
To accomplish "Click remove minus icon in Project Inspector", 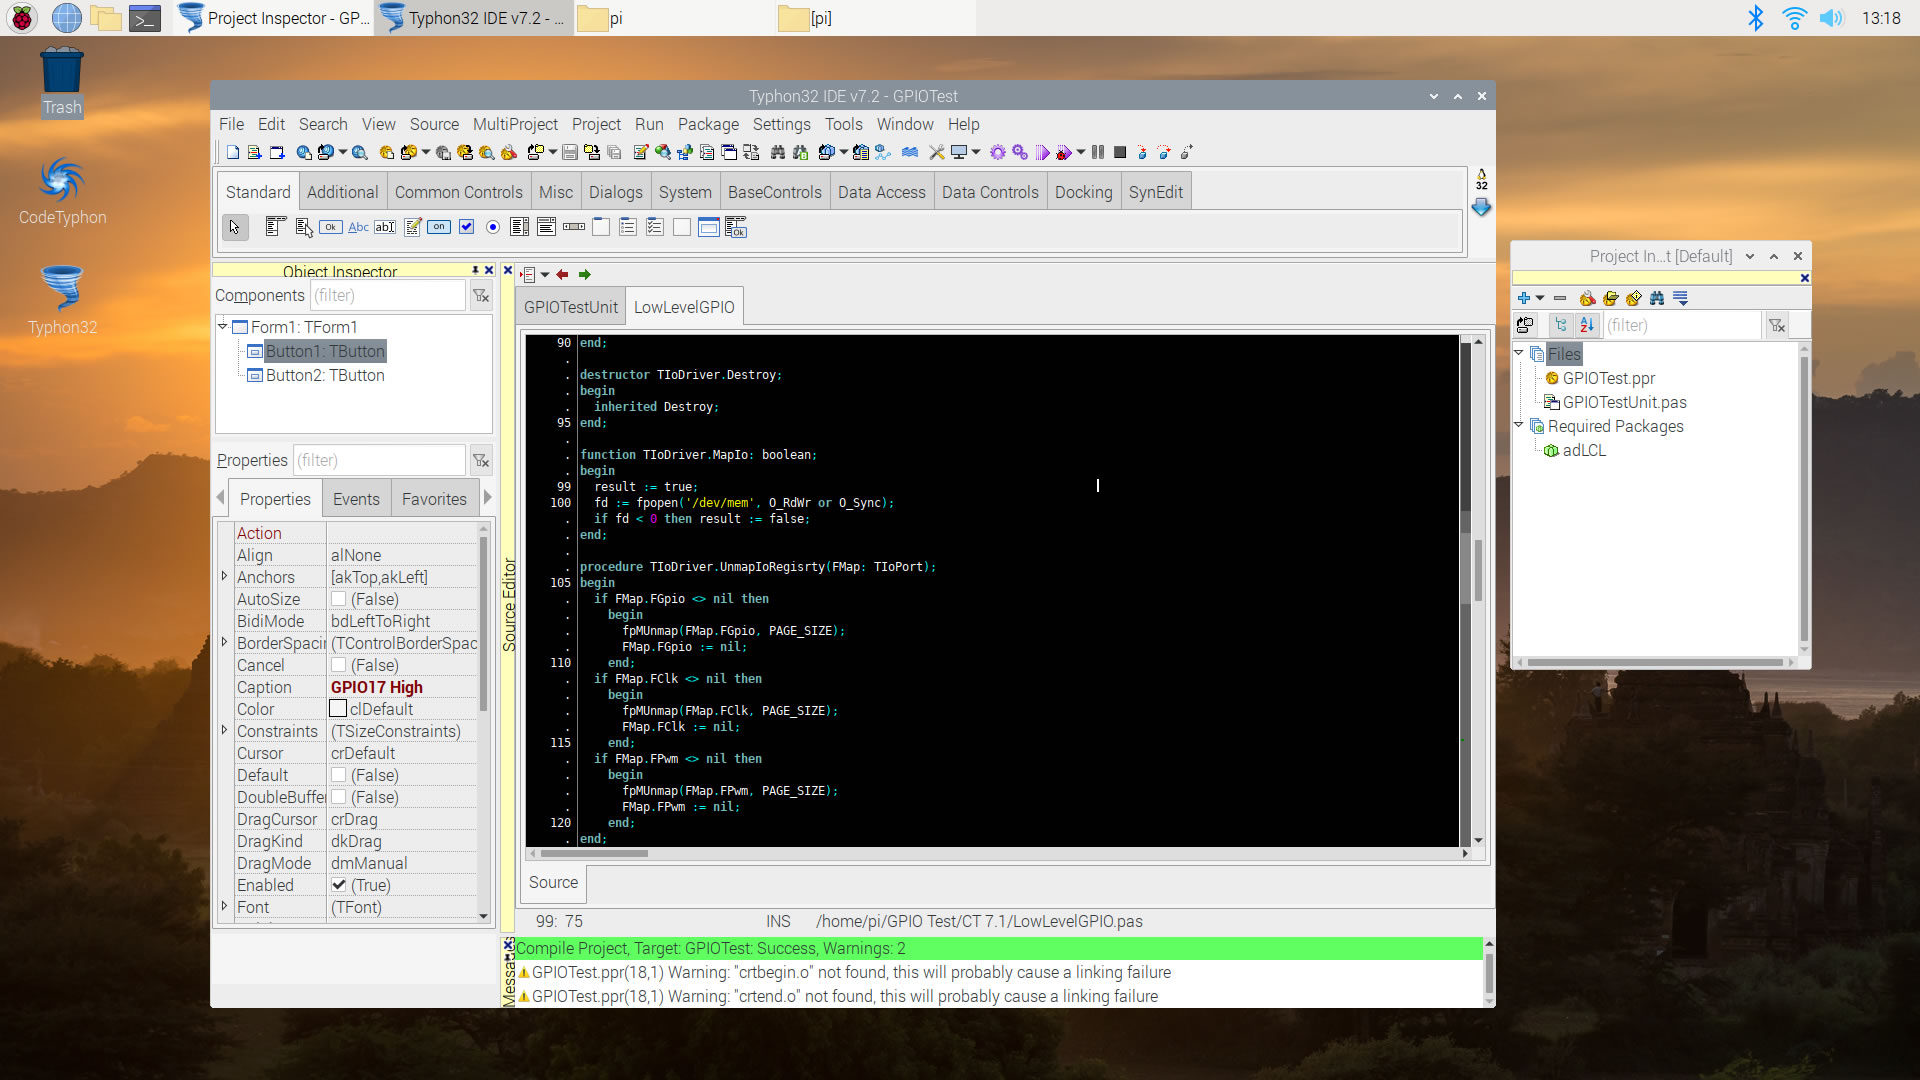I will point(1560,298).
